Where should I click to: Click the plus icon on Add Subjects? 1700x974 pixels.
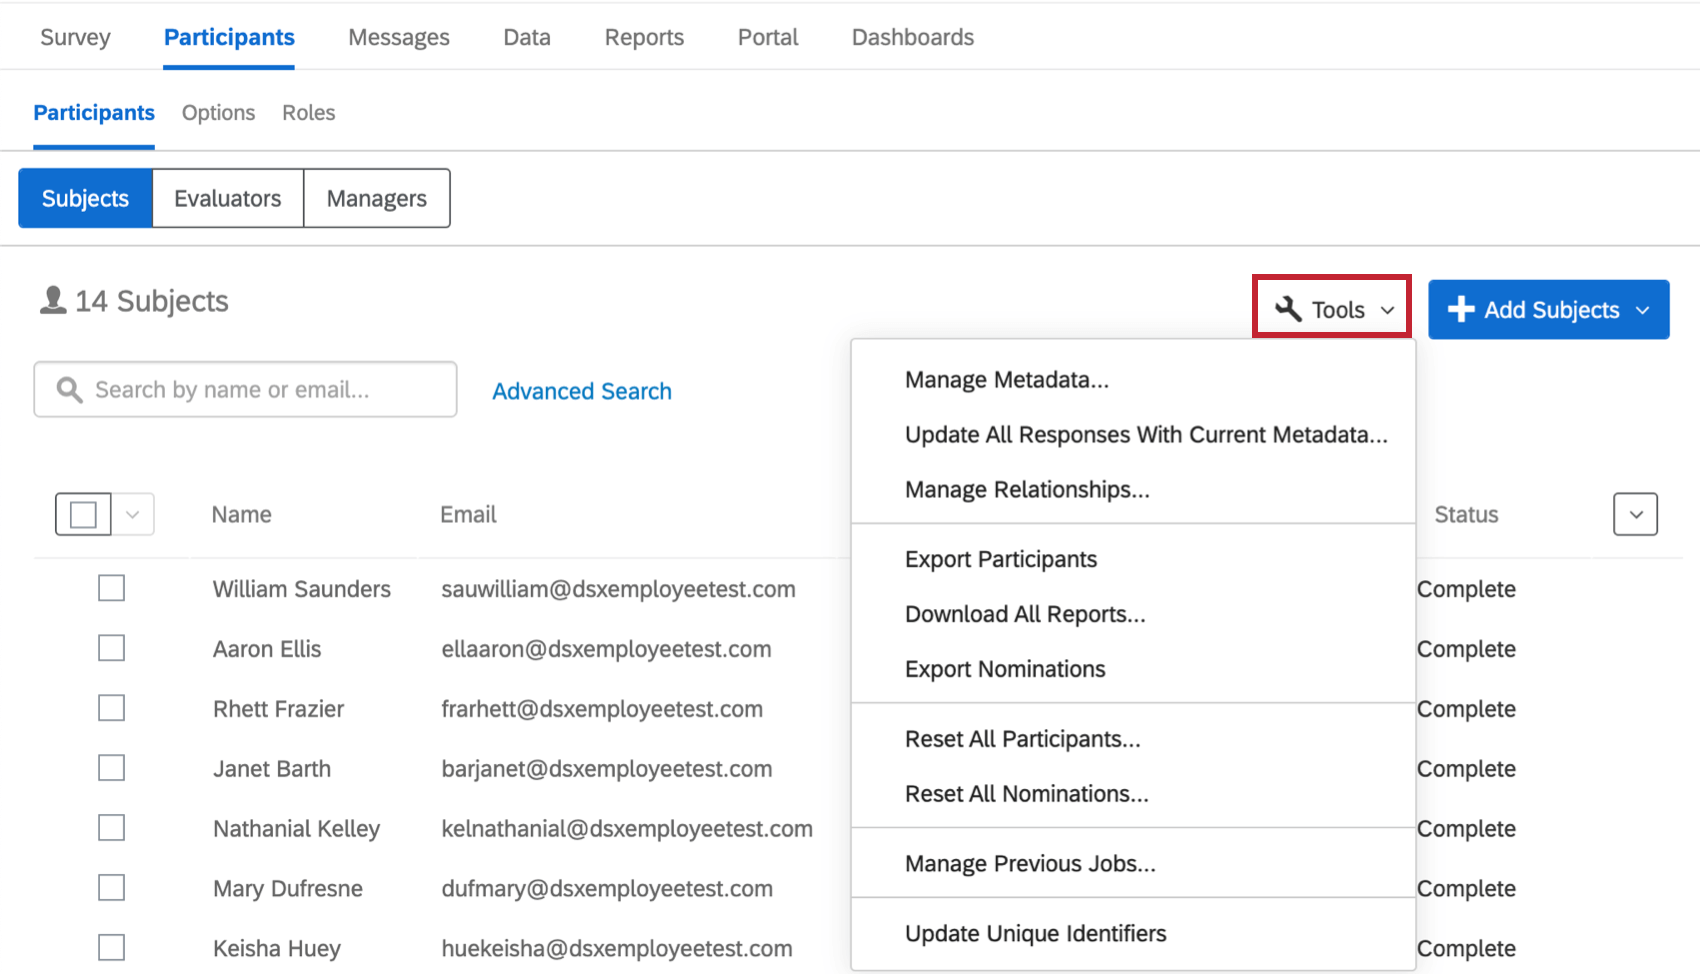[1462, 309]
